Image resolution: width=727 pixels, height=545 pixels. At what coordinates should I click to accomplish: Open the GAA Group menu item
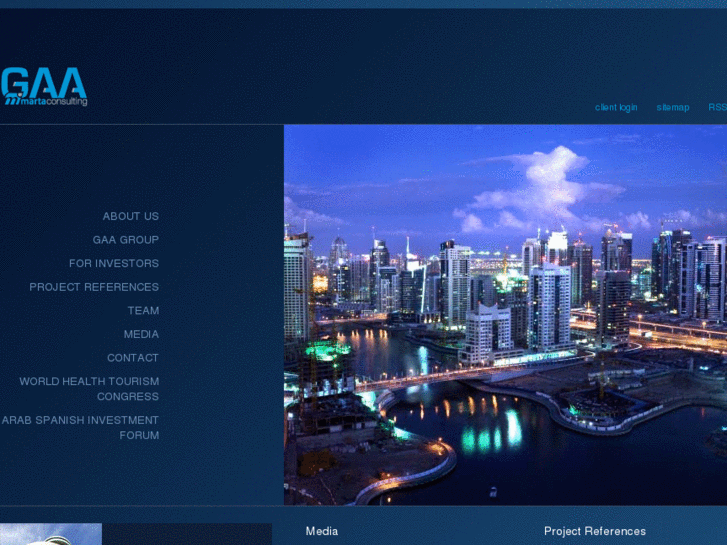[x=126, y=240]
